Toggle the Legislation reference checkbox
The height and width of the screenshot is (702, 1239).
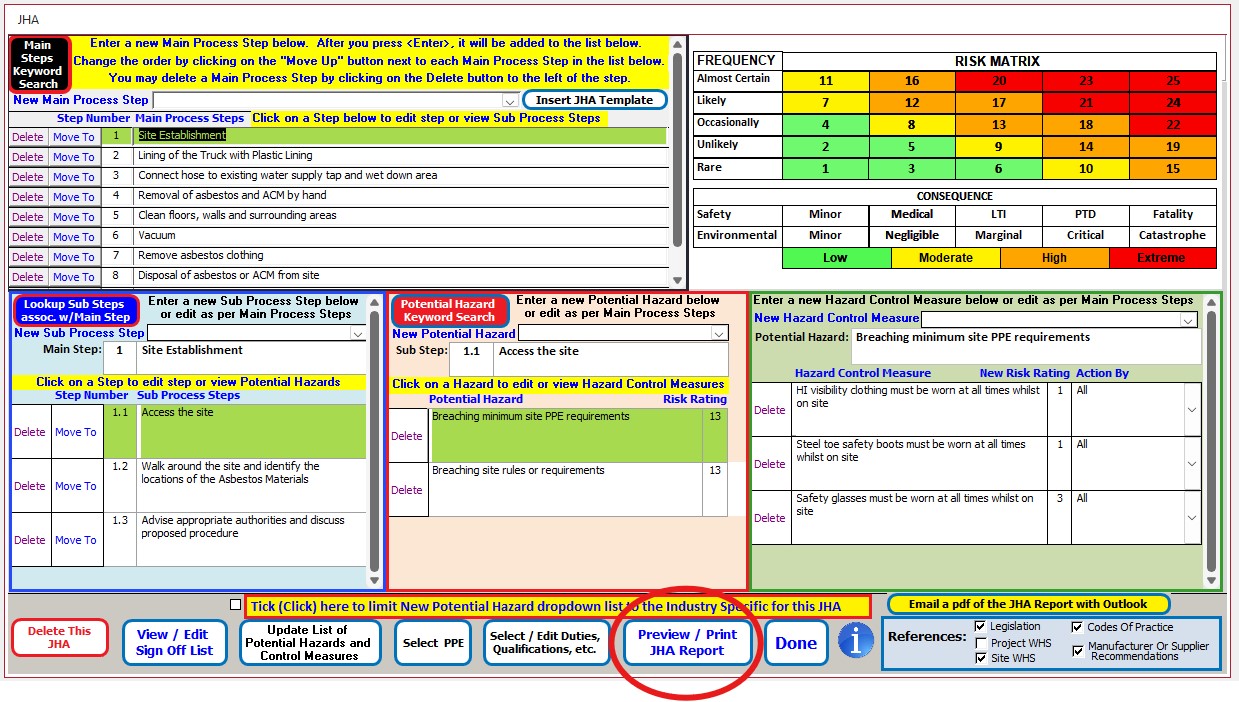[x=980, y=627]
